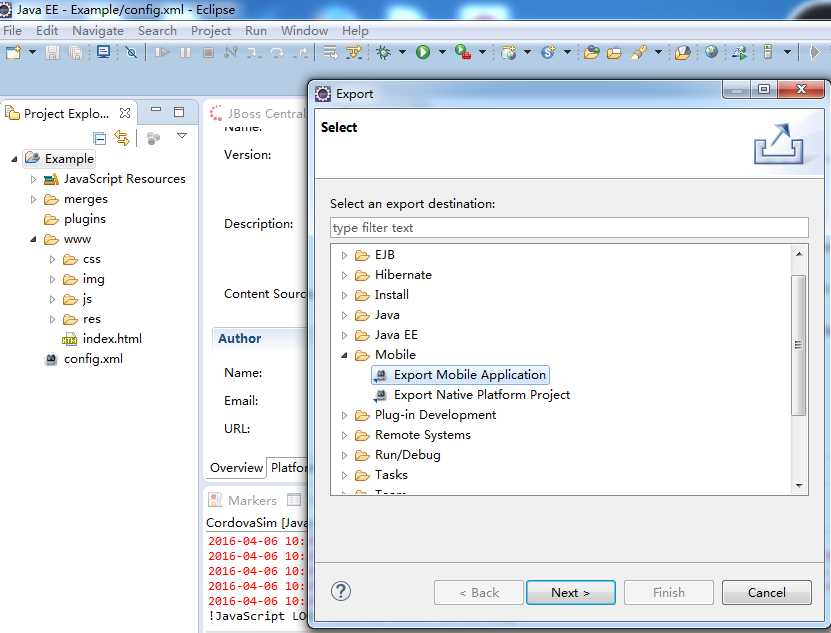Viewport: 831px width, 633px height.
Task: Click the Suspend pause icon
Action: tap(185, 52)
